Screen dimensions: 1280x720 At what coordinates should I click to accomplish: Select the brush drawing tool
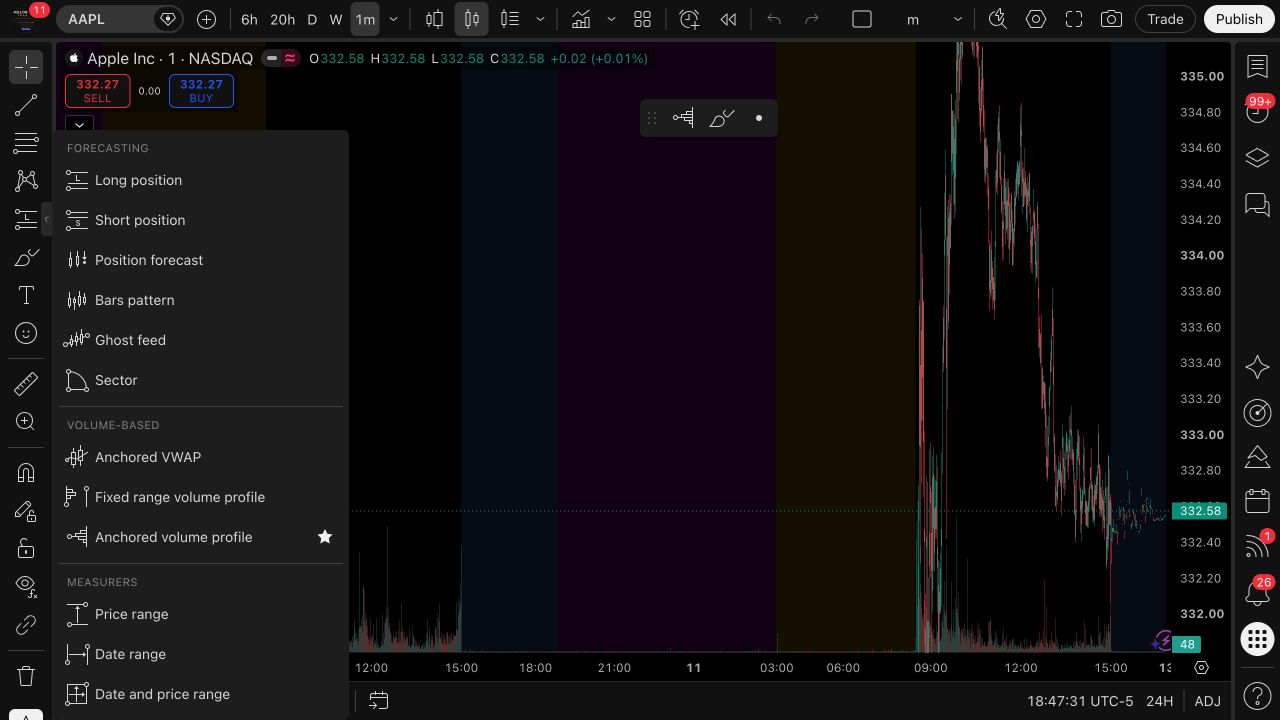pos(26,257)
